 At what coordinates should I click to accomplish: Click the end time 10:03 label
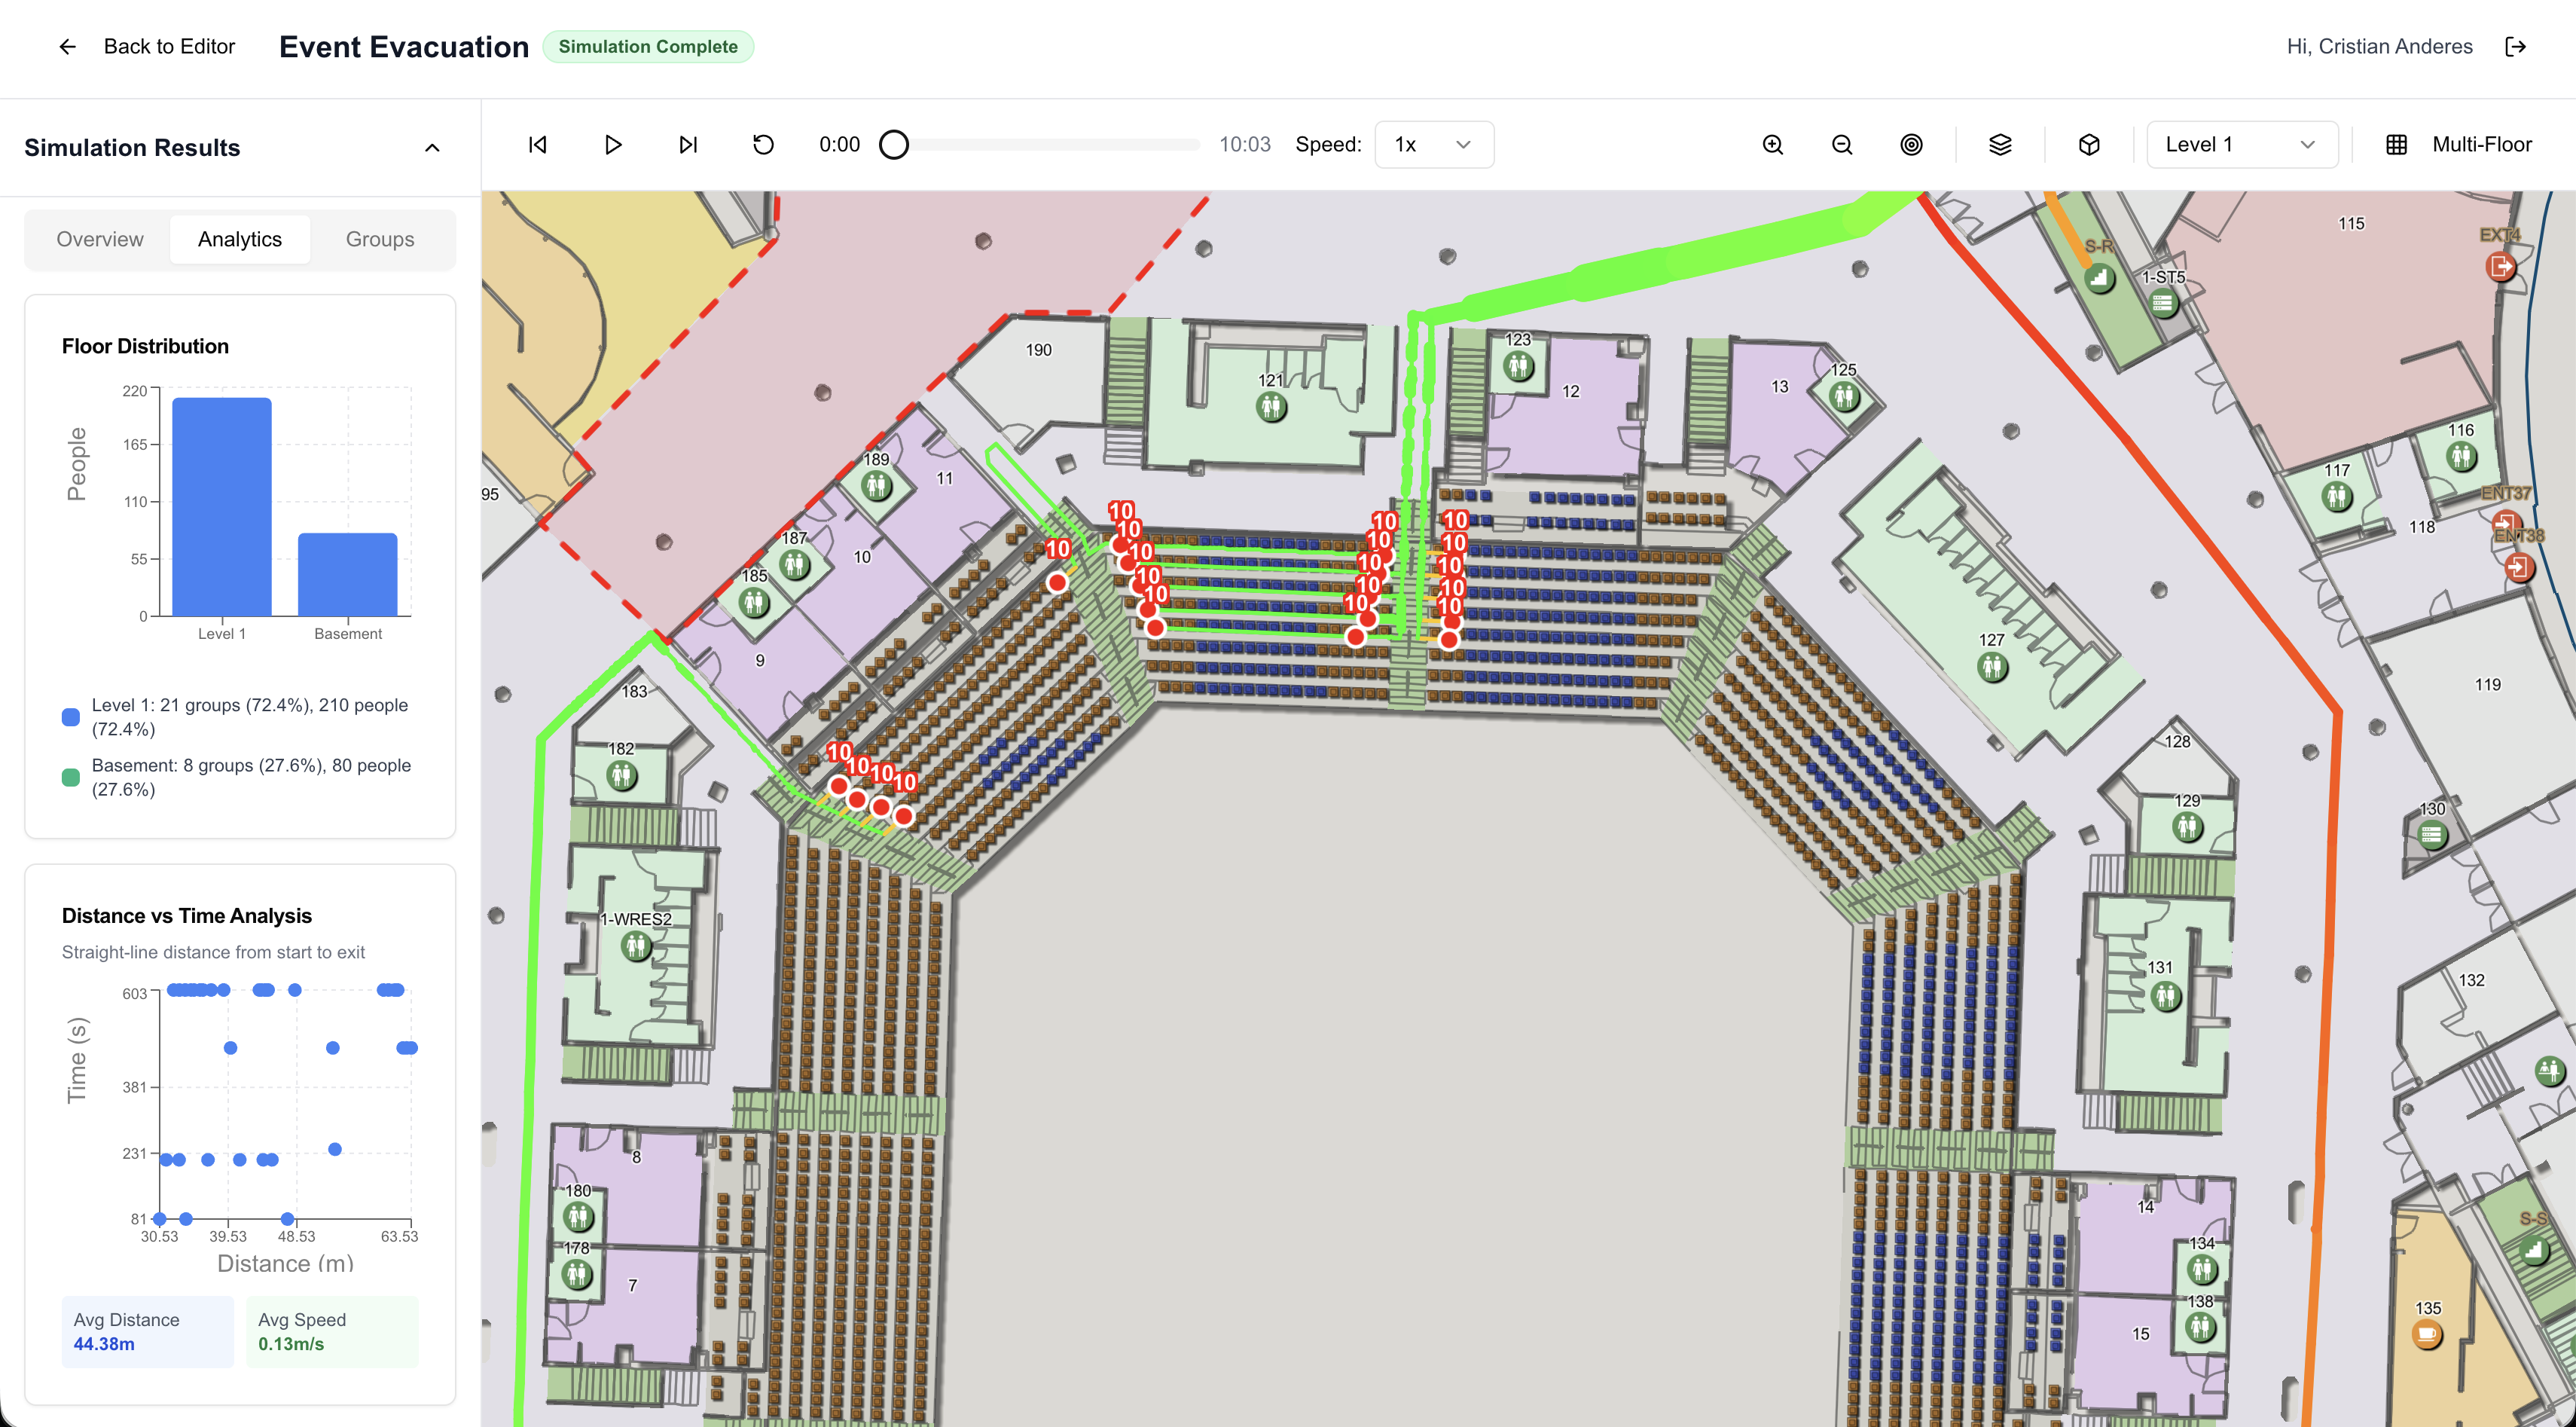[x=1245, y=145]
